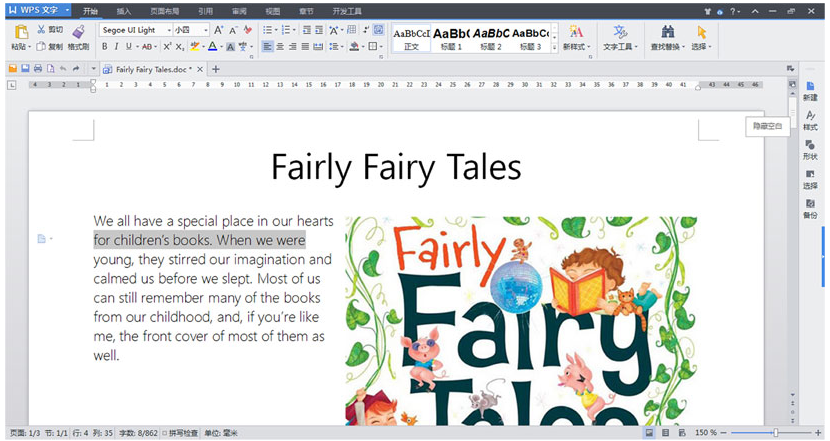Toggle Bold formatting
The width and height of the screenshot is (830, 441).
tap(105, 47)
